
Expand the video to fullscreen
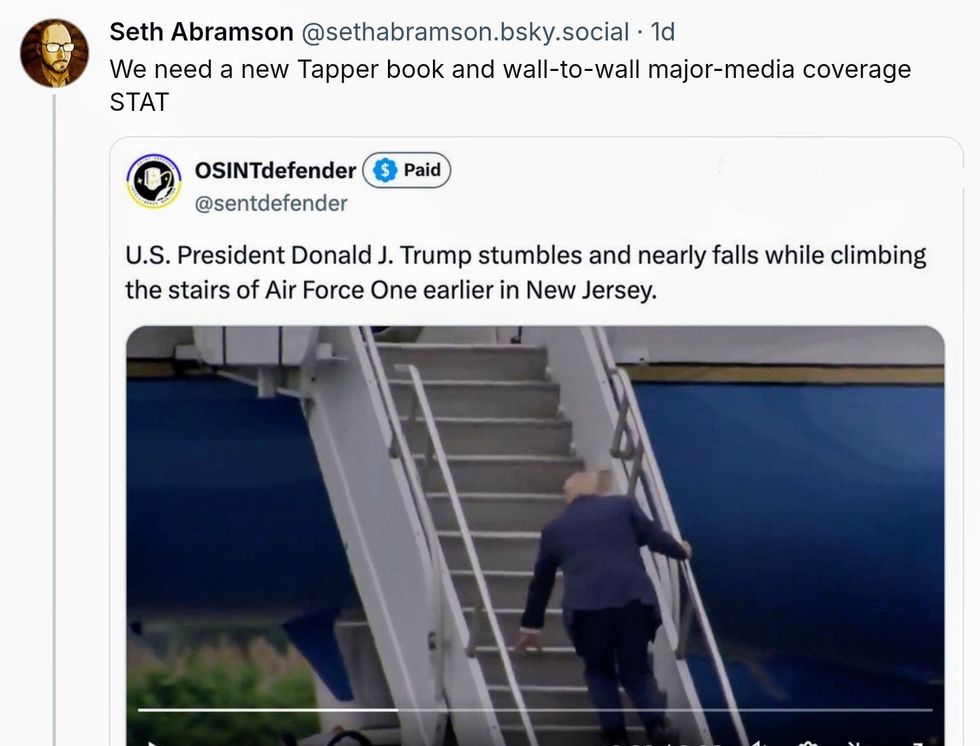pos(916,743)
